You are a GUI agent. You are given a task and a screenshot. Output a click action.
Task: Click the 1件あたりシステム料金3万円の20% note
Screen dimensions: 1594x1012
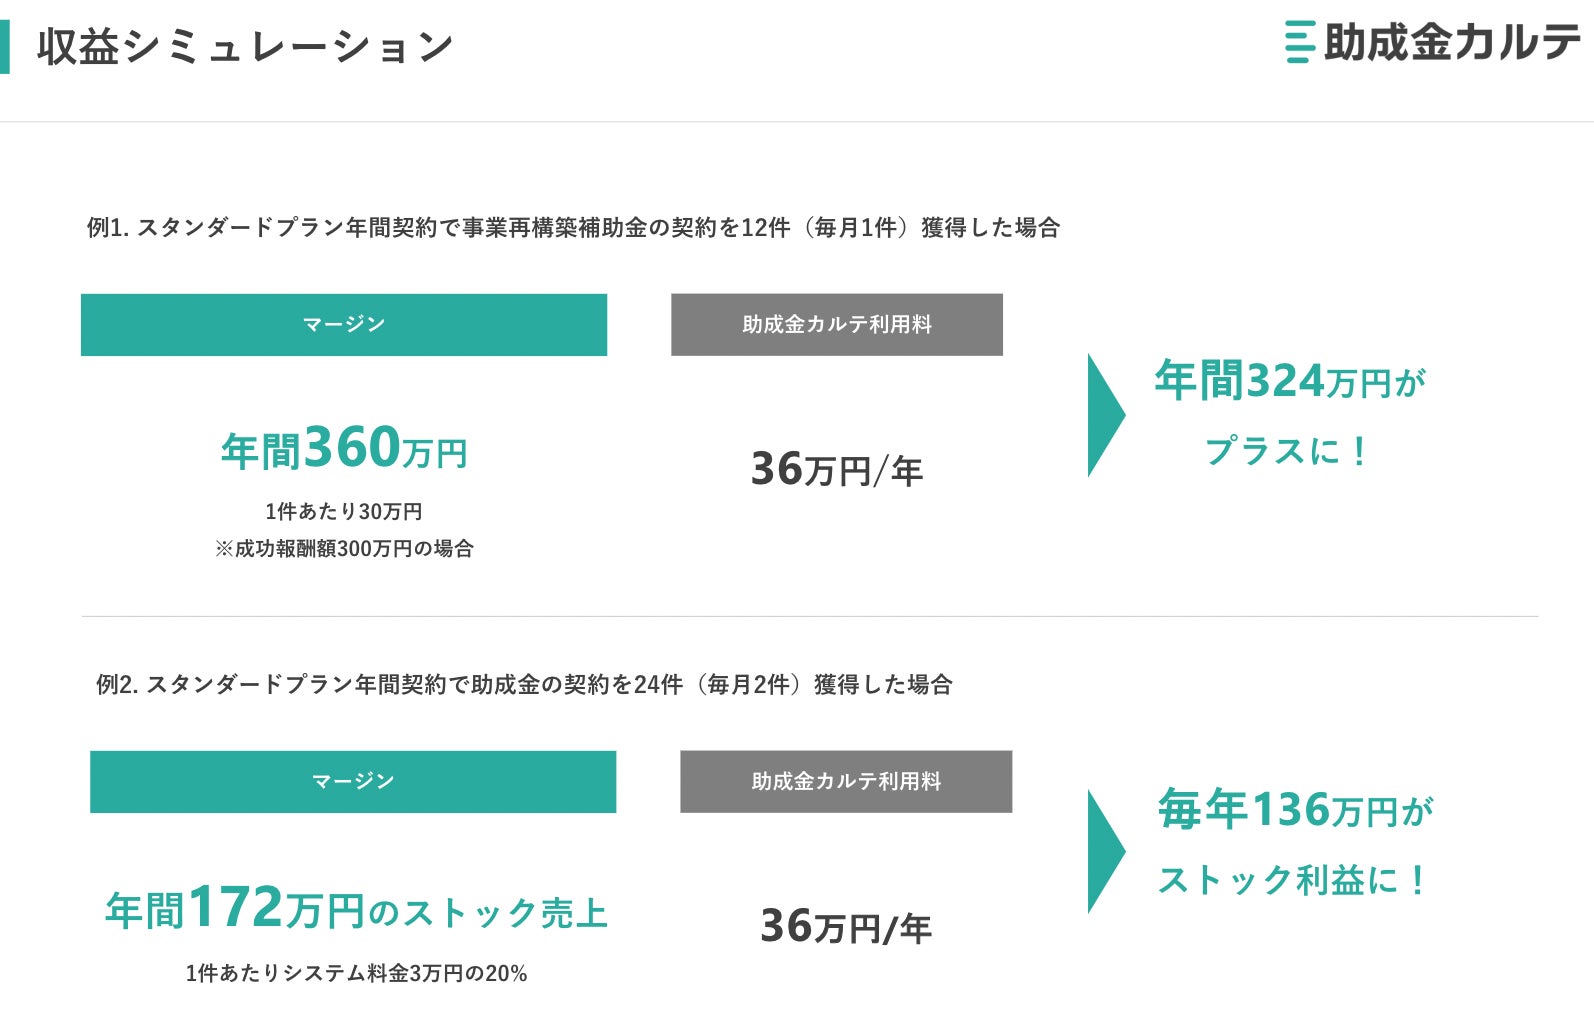click(356, 973)
